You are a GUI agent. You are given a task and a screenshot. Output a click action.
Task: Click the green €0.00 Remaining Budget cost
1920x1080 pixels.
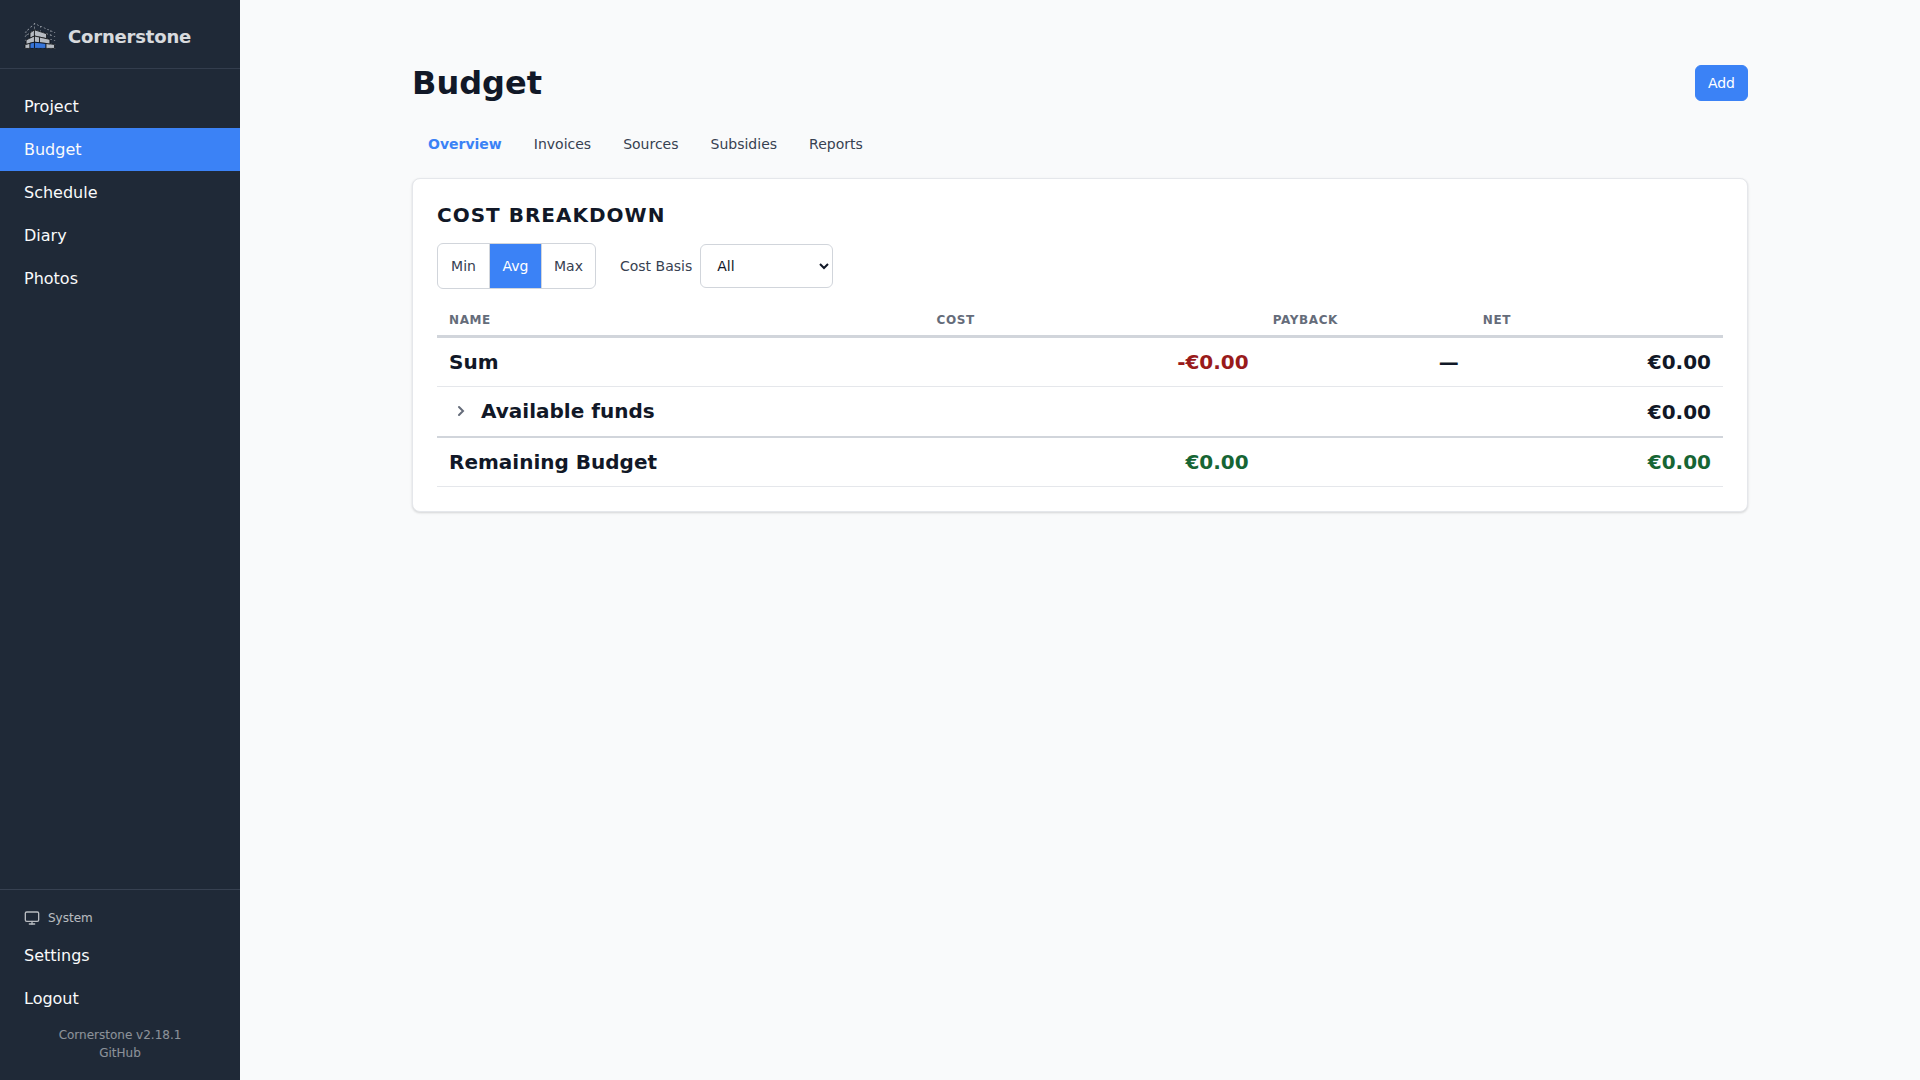[1217, 462]
